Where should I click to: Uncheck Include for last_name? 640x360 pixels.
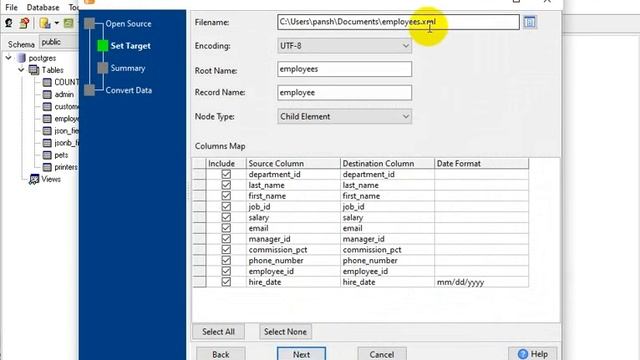(226, 185)
